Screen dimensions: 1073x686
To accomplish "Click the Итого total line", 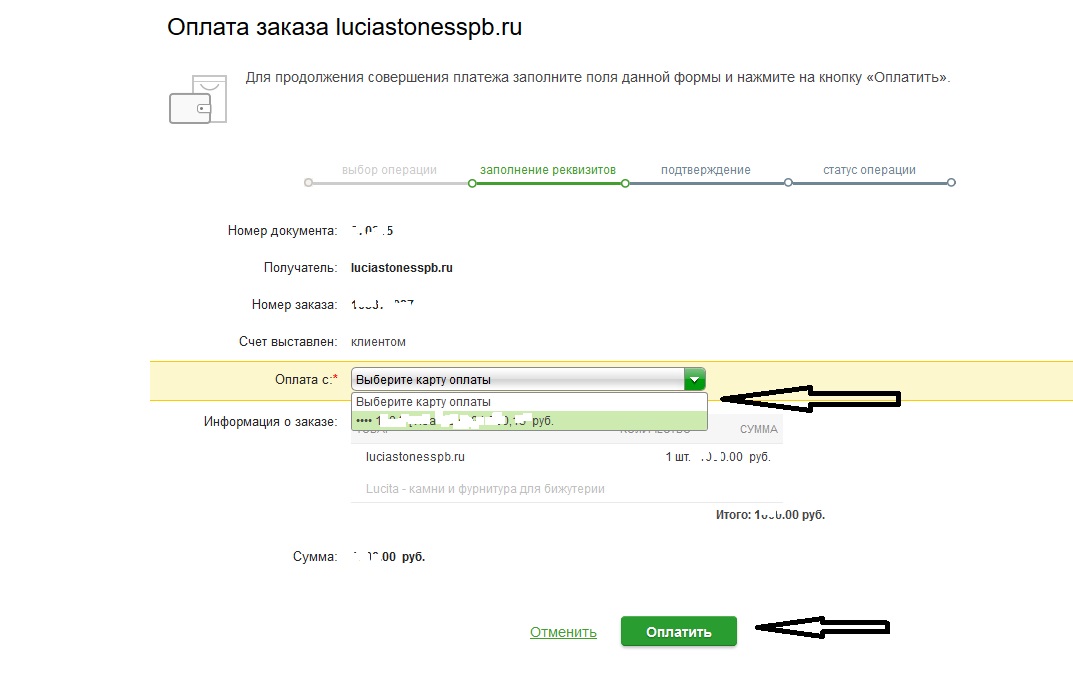I will pyautogui.click(x=771, y=515).
